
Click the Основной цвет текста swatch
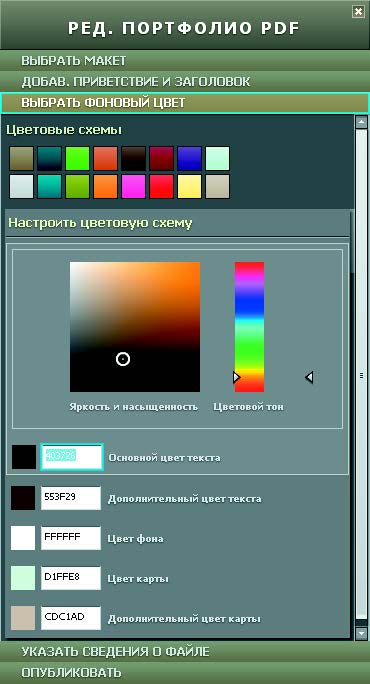point(24,457)
